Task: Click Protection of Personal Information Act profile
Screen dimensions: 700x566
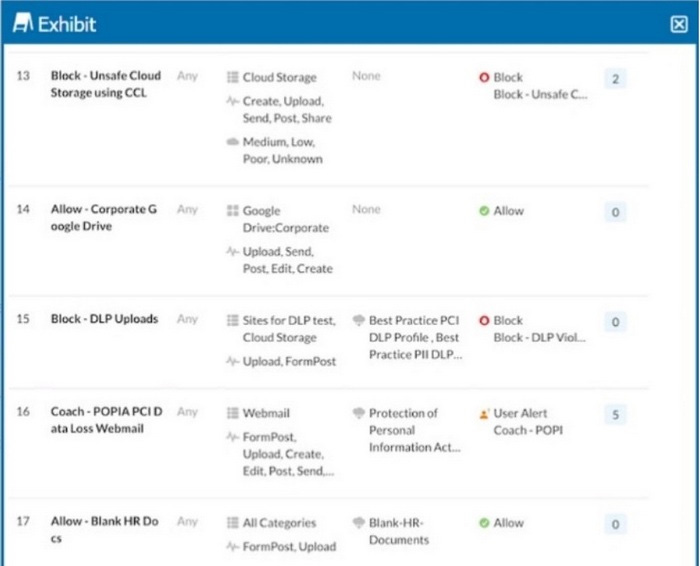Action: click(415, 430)
